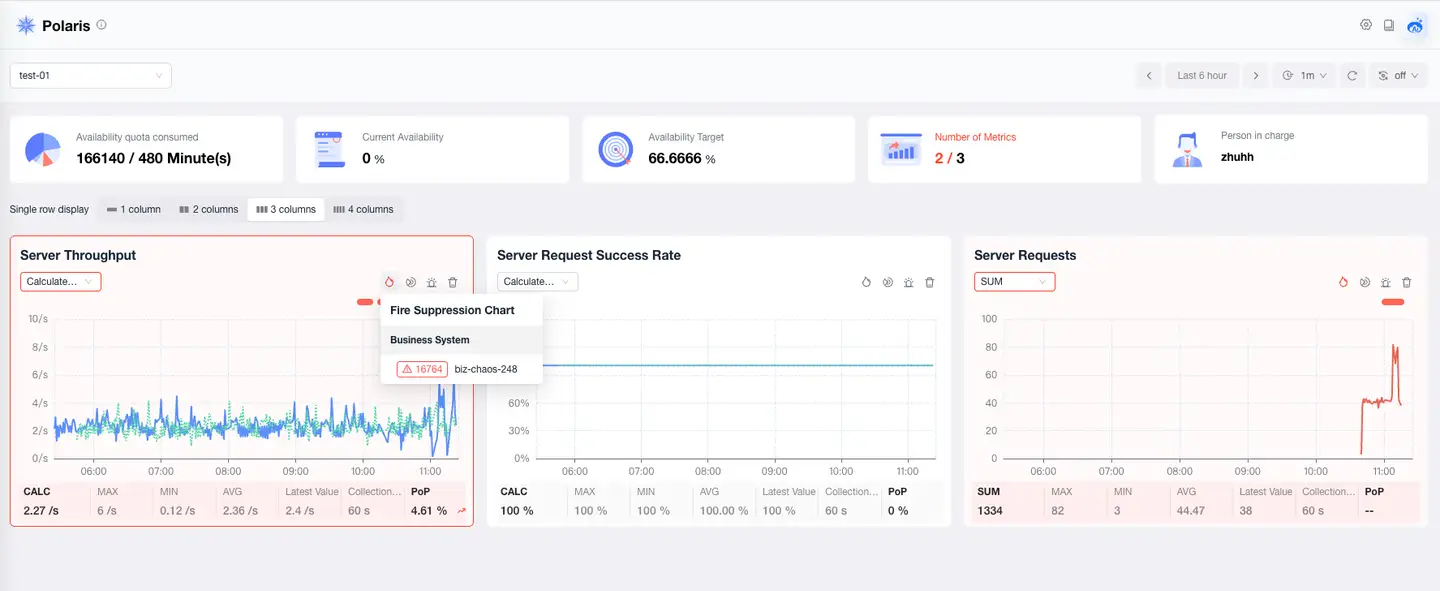Click the fire icon on Server Requests card
This screenshot has height=591, width=1440.
click(1343, 283)
